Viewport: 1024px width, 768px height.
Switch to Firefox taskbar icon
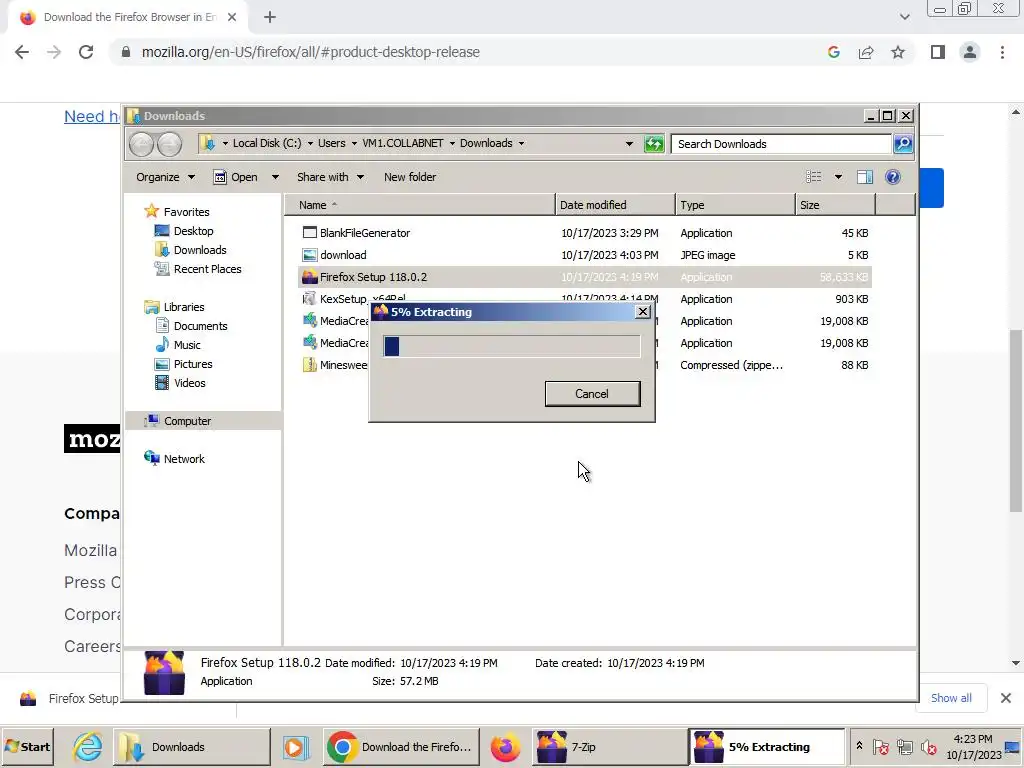coord(505,747)
